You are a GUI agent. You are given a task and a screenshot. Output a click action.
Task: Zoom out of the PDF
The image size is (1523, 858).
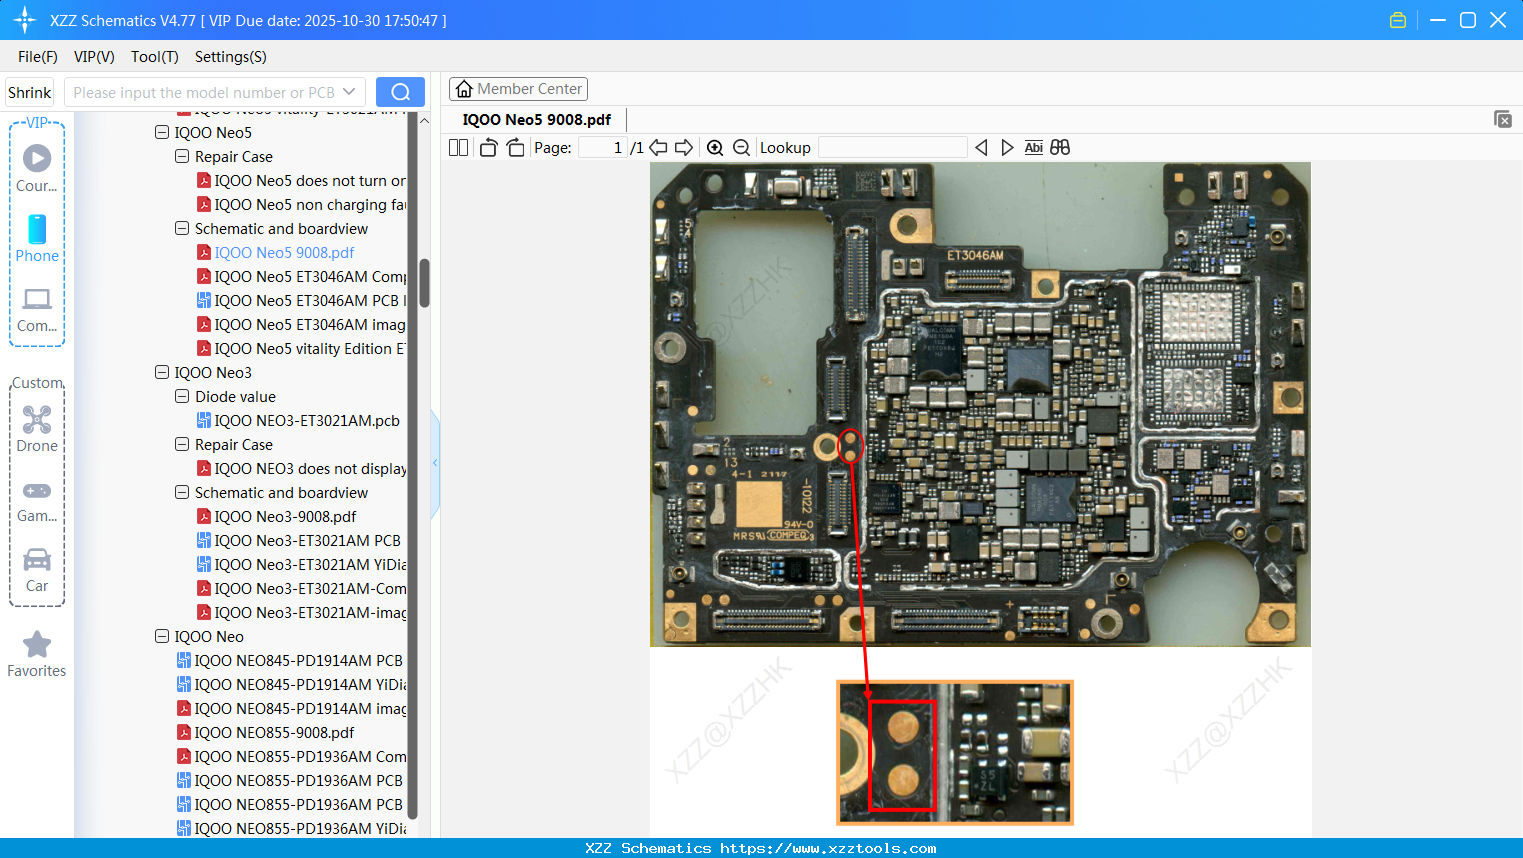[x=741, y=148]
